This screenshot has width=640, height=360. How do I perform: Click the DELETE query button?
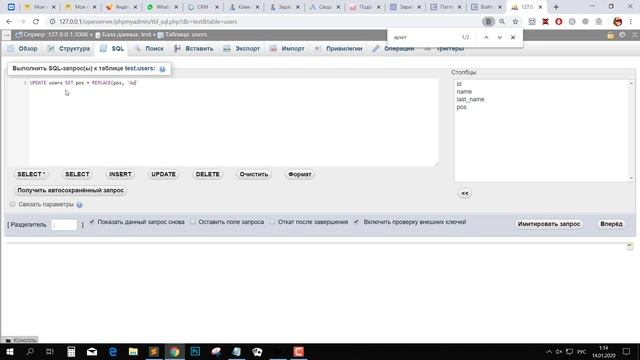click(x=207, y=174)
